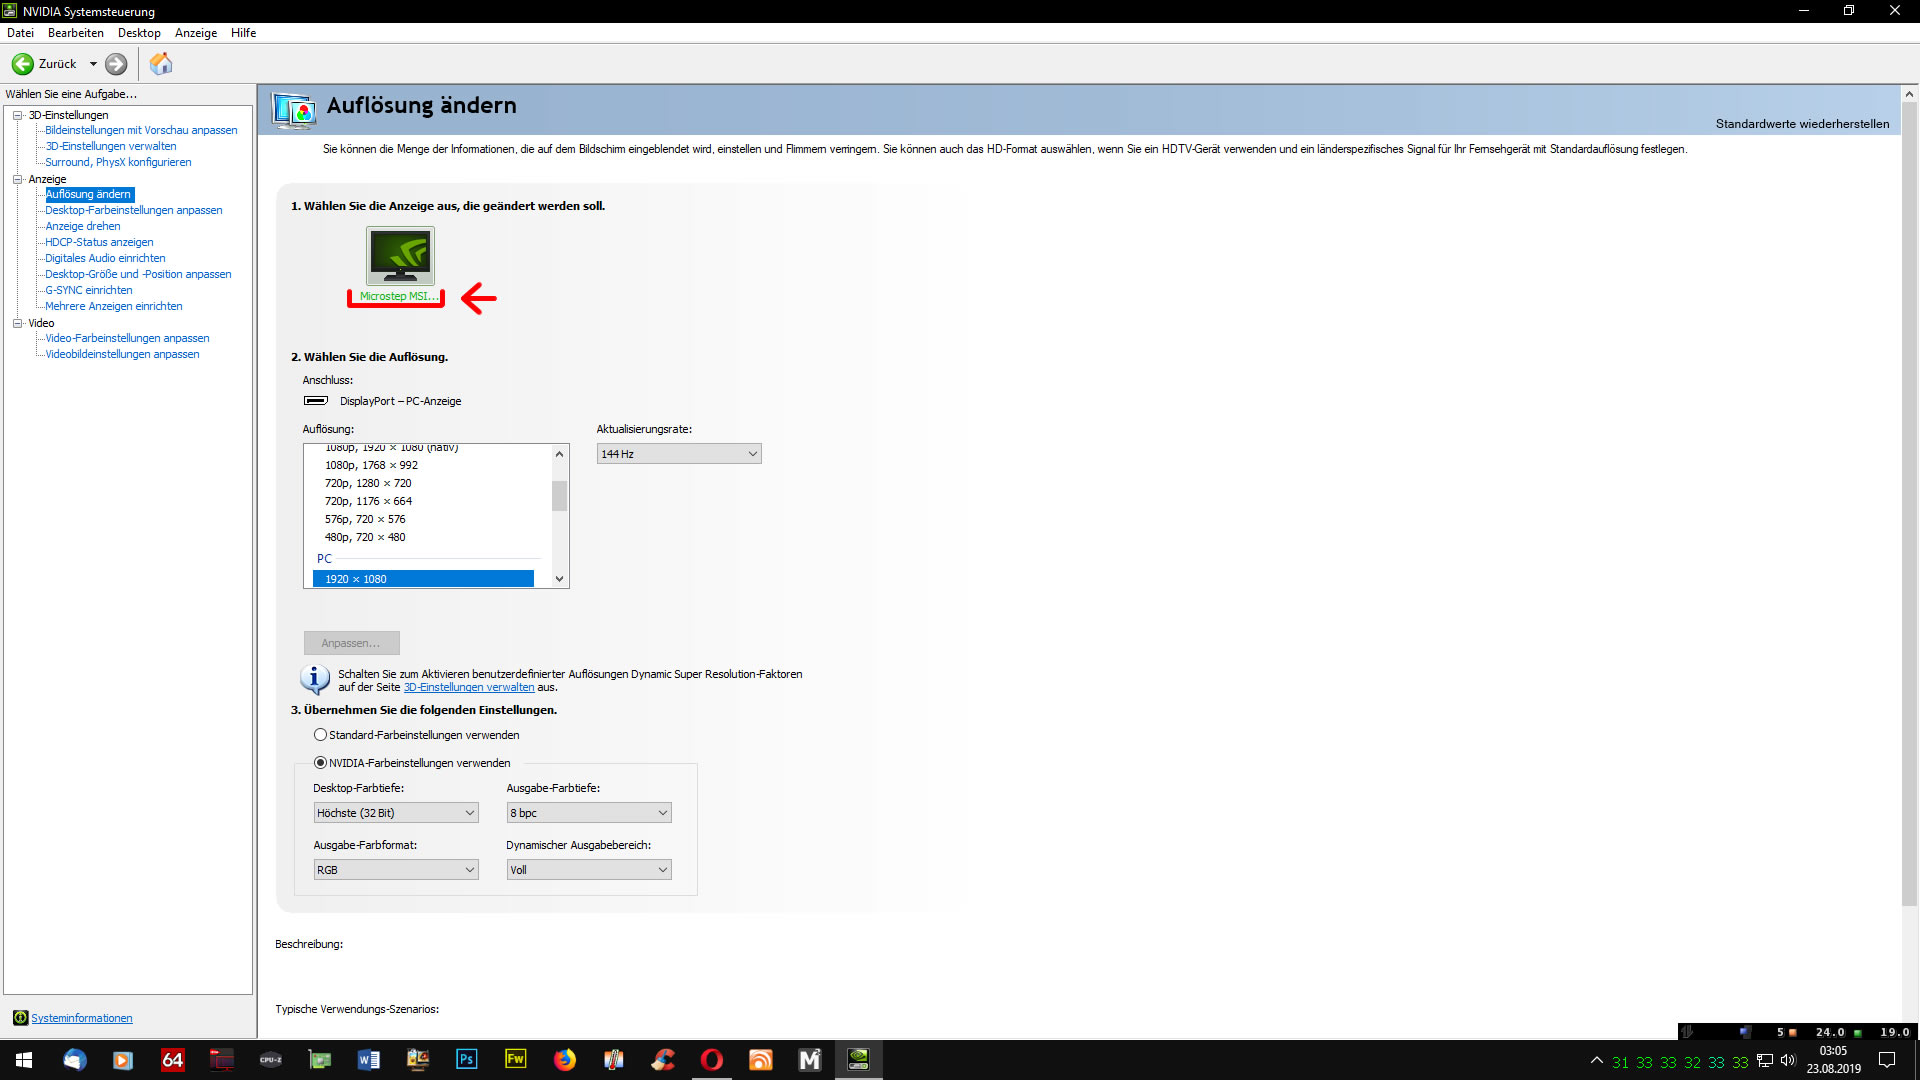Viewport: 1920px width, 1080px height.
Task: Select the Microstep MSI monitor icon
Action: click(x=400, y=256)
